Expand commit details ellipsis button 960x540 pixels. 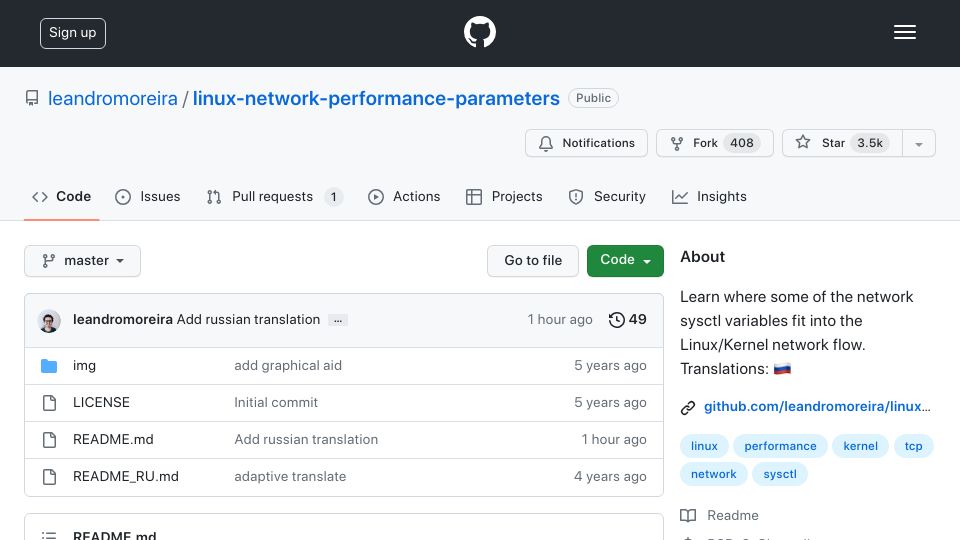338,320
